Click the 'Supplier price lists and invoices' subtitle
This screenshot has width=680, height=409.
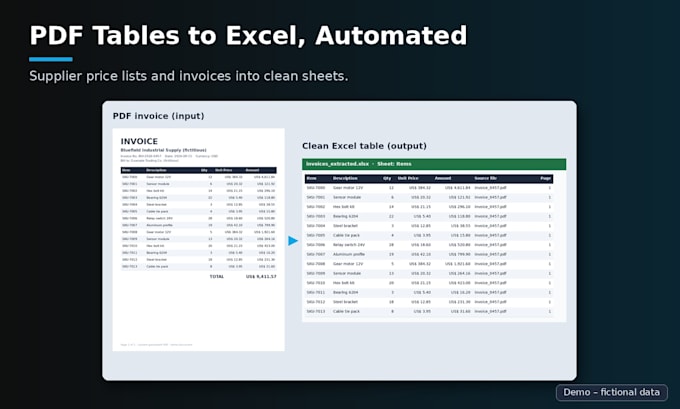[x=189, y=76]
